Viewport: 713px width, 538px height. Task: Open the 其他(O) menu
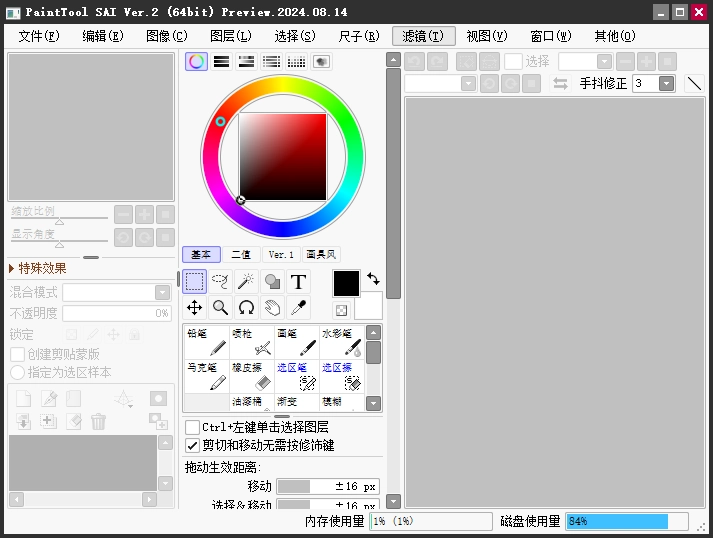tap(615, 36)
